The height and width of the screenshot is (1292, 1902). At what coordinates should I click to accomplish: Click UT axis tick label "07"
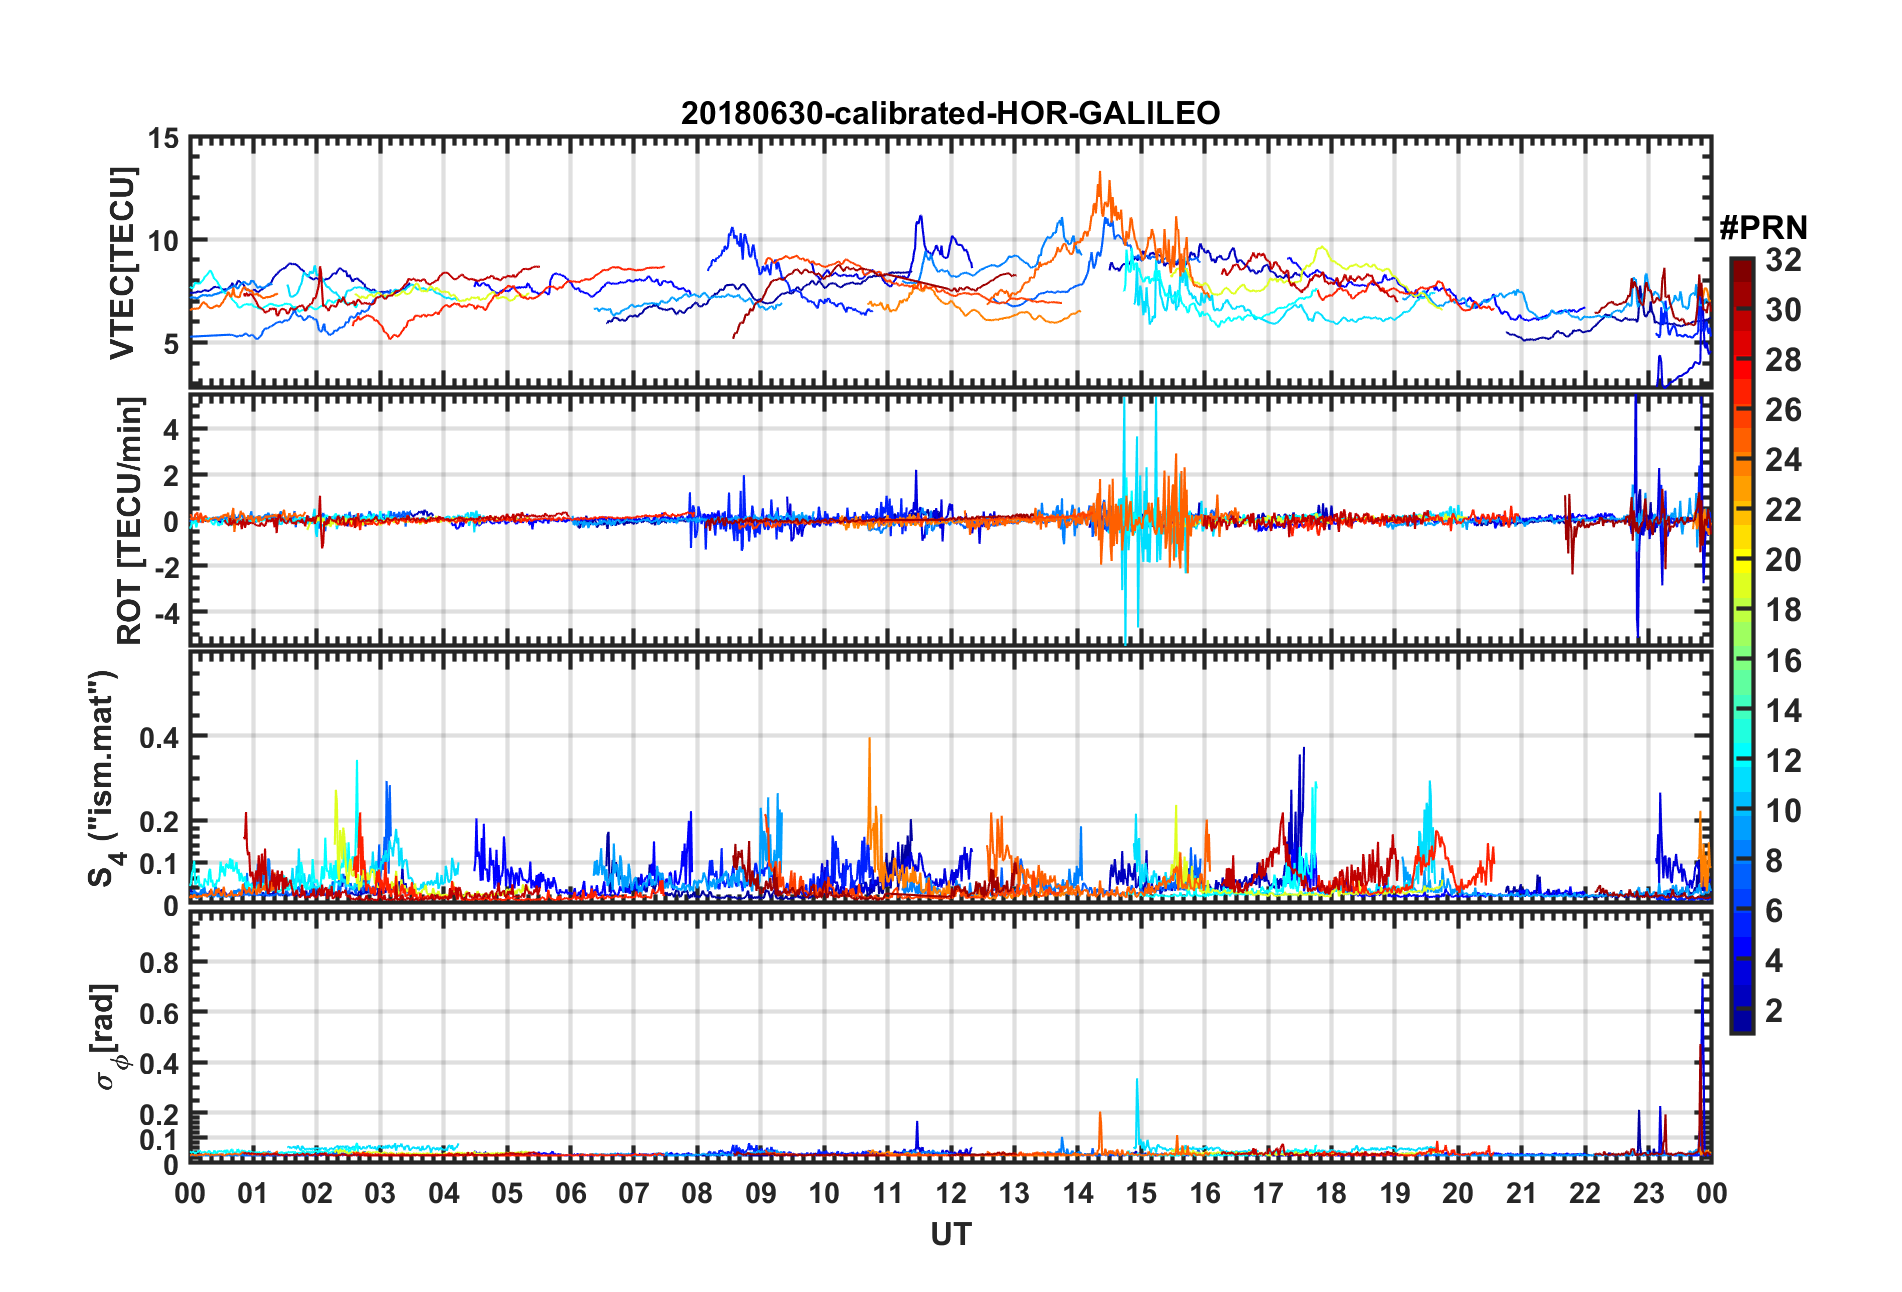[634, 1193]
